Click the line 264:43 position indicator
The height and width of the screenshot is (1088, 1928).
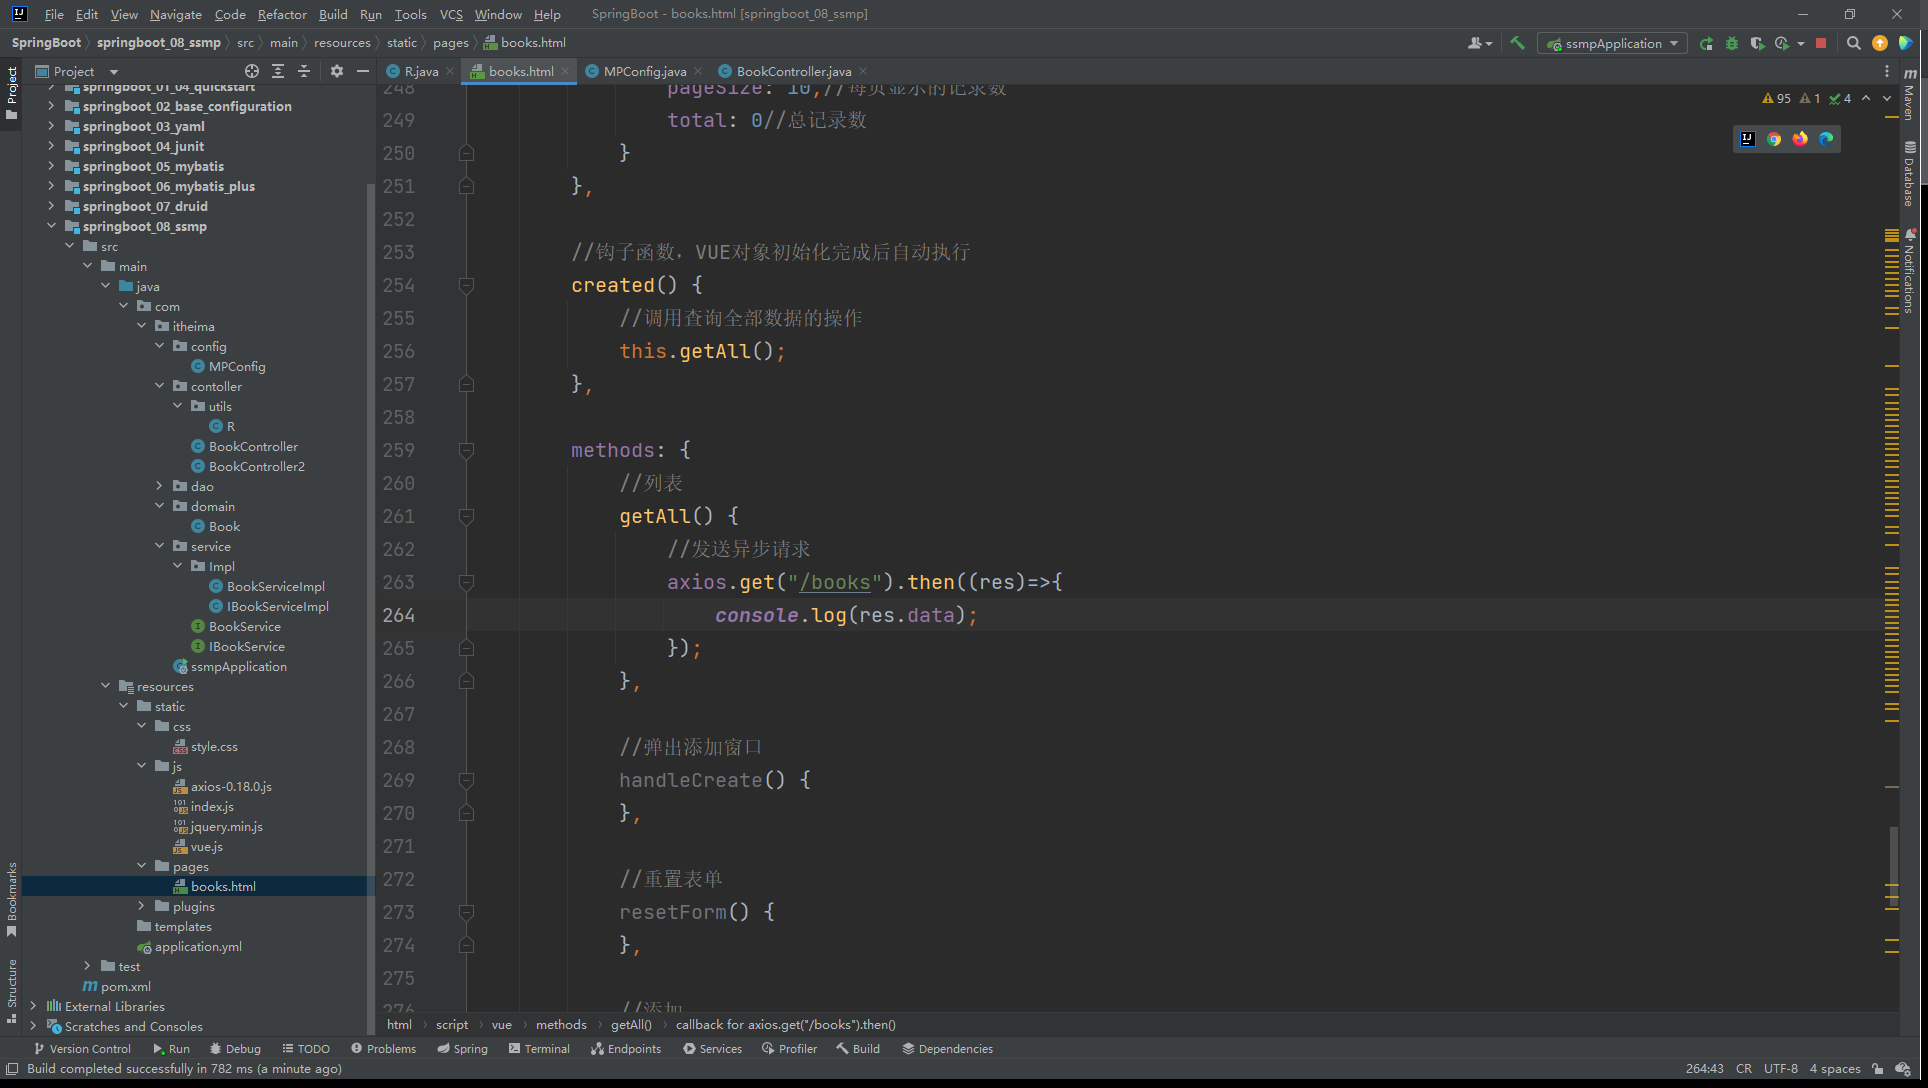[1704, 1069]
